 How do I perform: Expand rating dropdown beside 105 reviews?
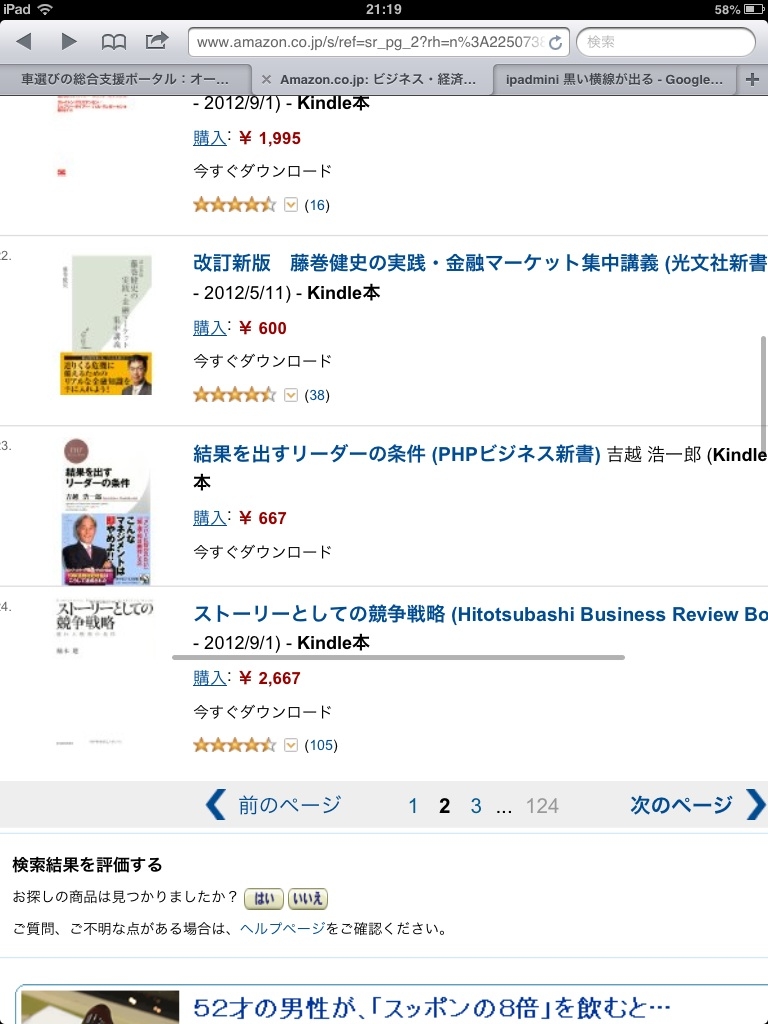(291, 745)
